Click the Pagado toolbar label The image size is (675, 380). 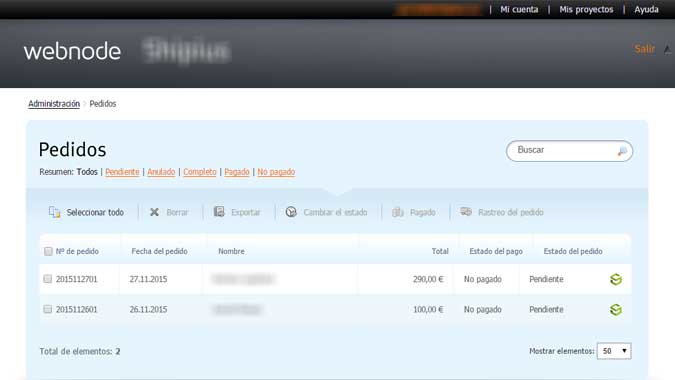[423, 212]
